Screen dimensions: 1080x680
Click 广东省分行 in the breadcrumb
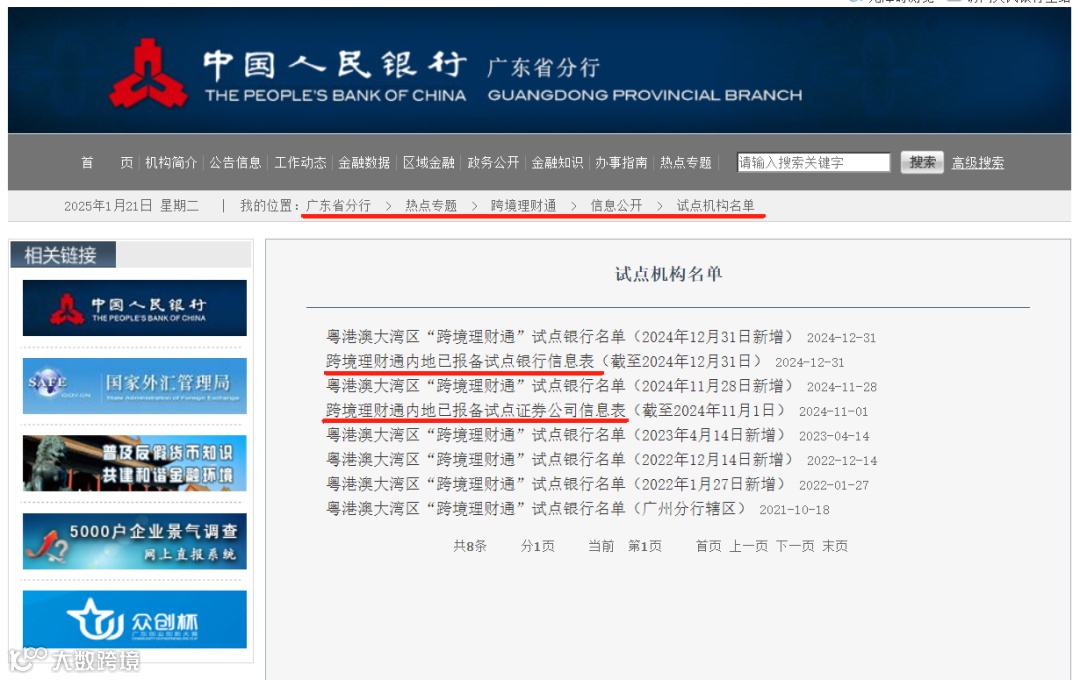[338, 205]
